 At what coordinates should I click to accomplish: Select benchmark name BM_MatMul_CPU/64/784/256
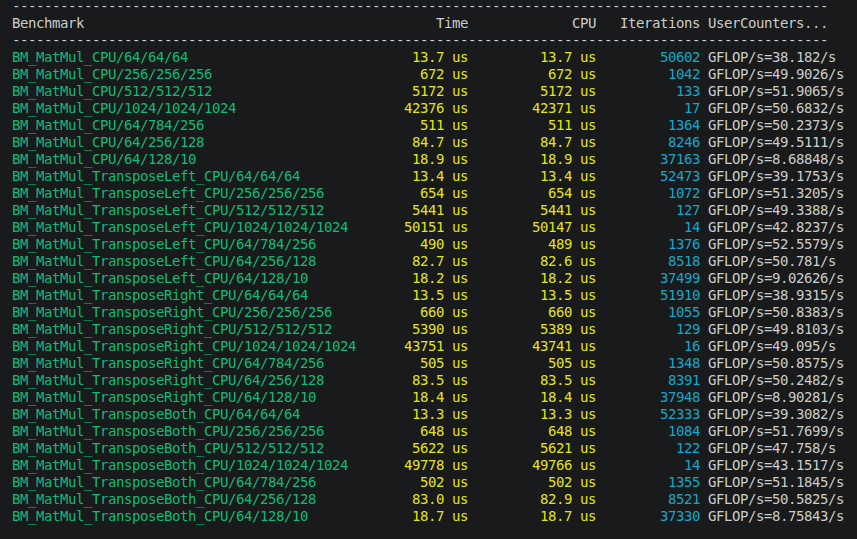click(x=108, y=125)
